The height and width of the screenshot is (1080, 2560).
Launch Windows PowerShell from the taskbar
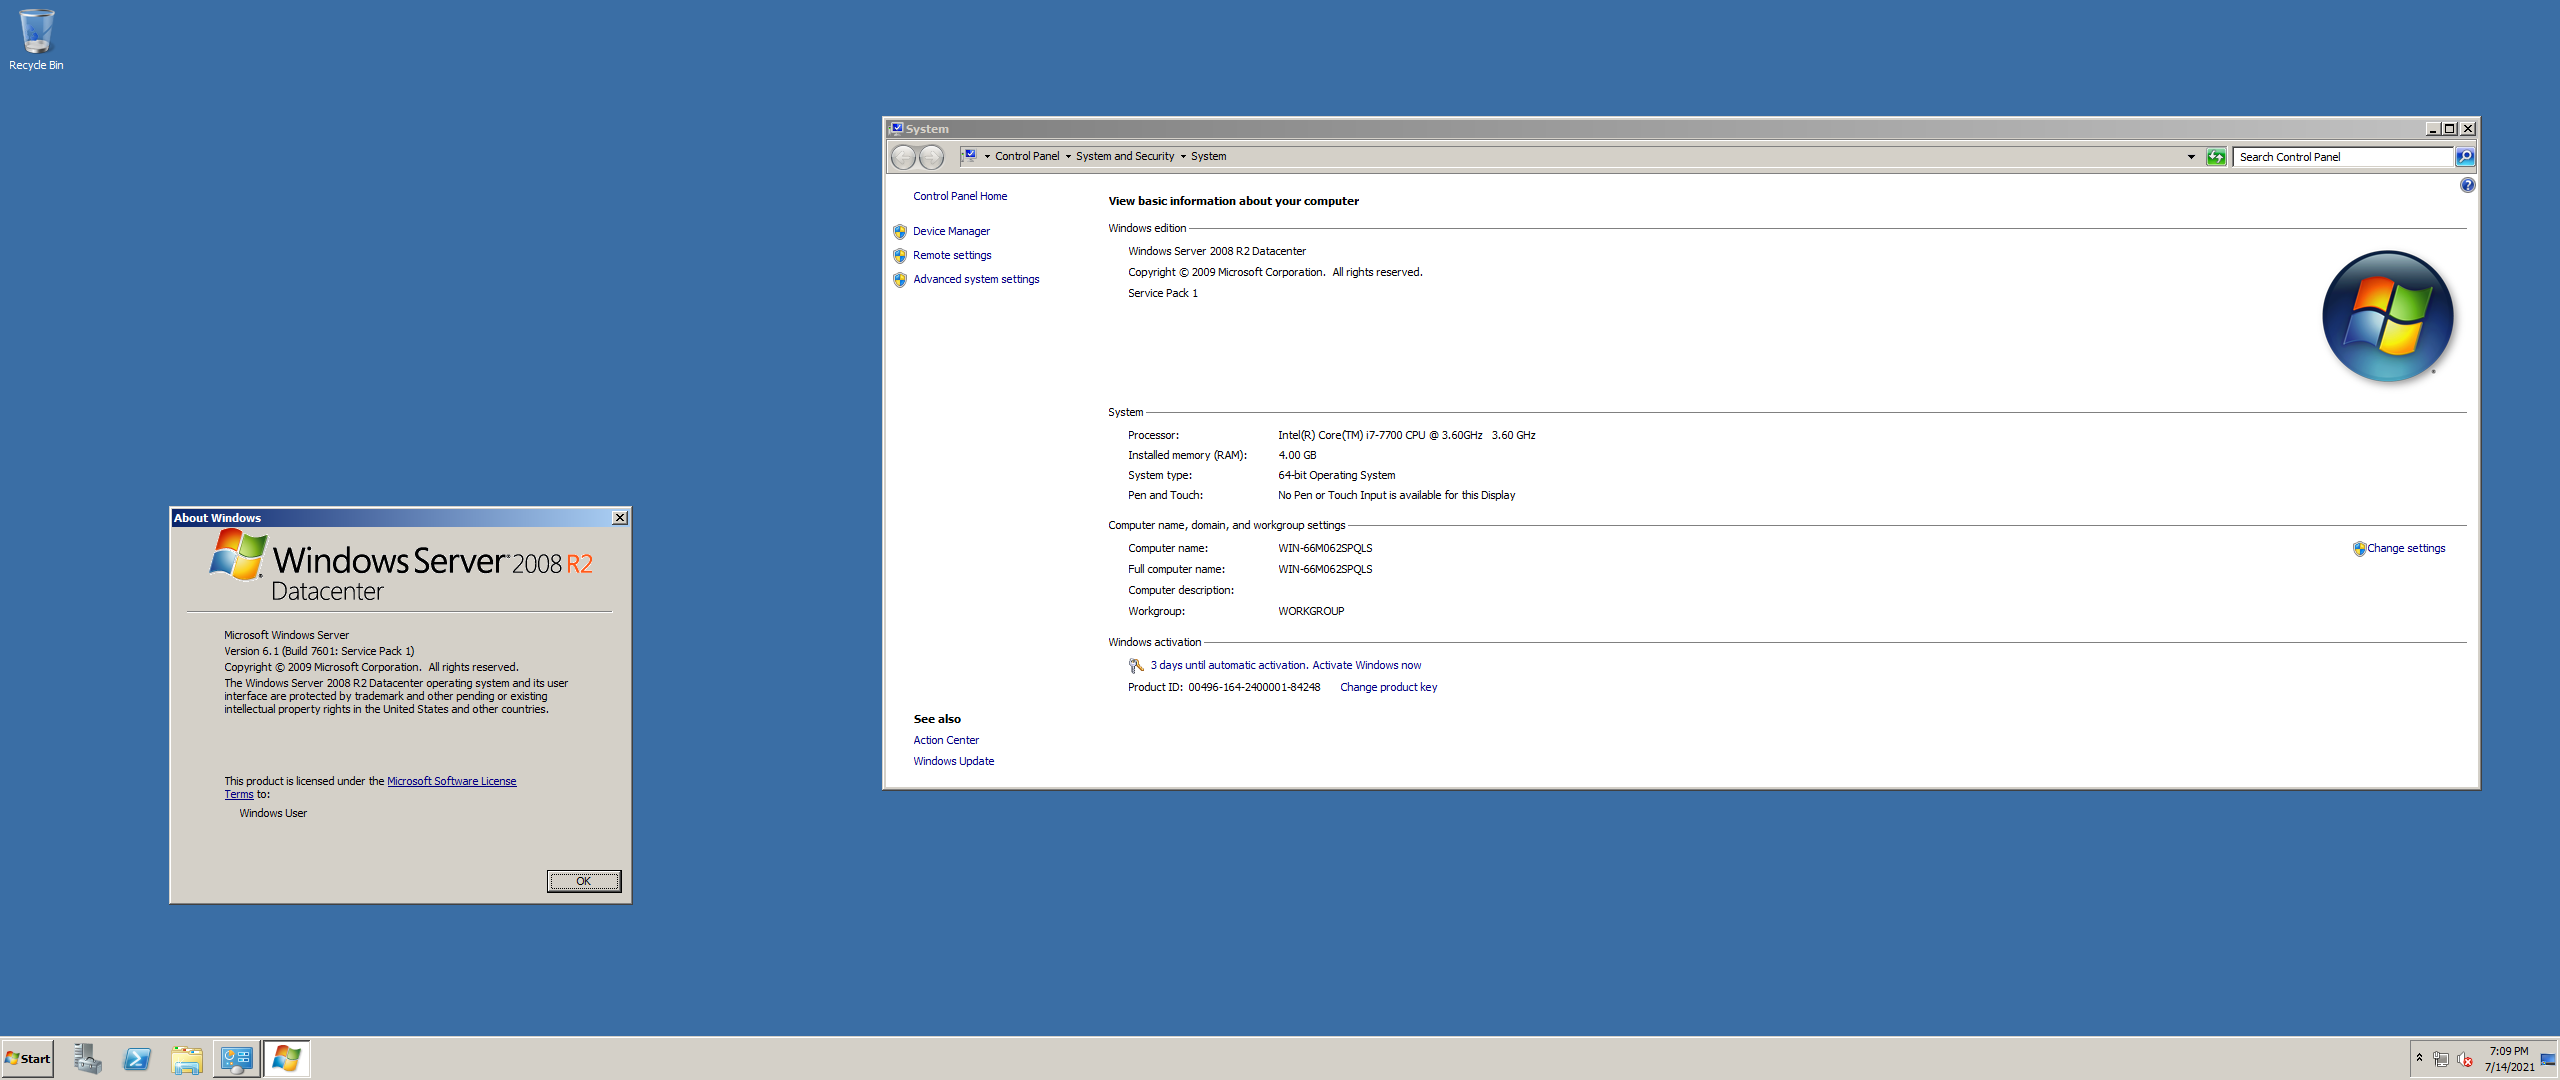137,1059
